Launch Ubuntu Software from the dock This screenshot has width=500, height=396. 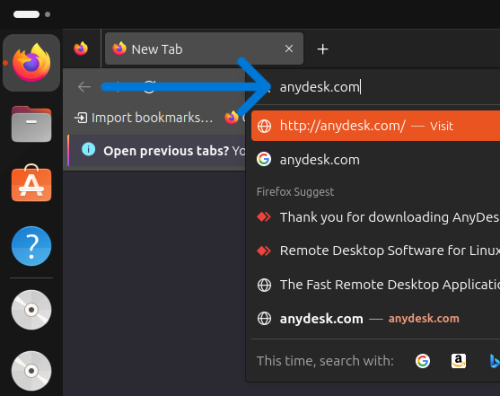click(31, 183)
